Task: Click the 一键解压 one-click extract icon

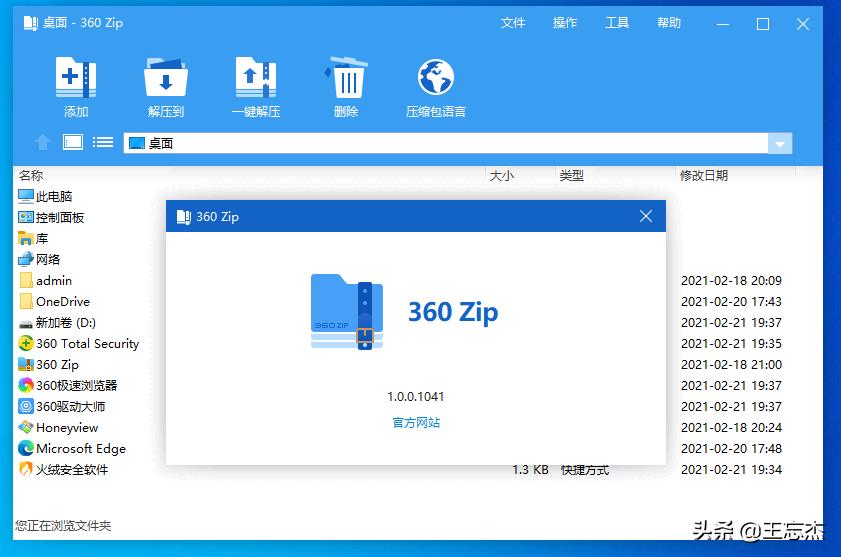Action: tap(256, 77)
